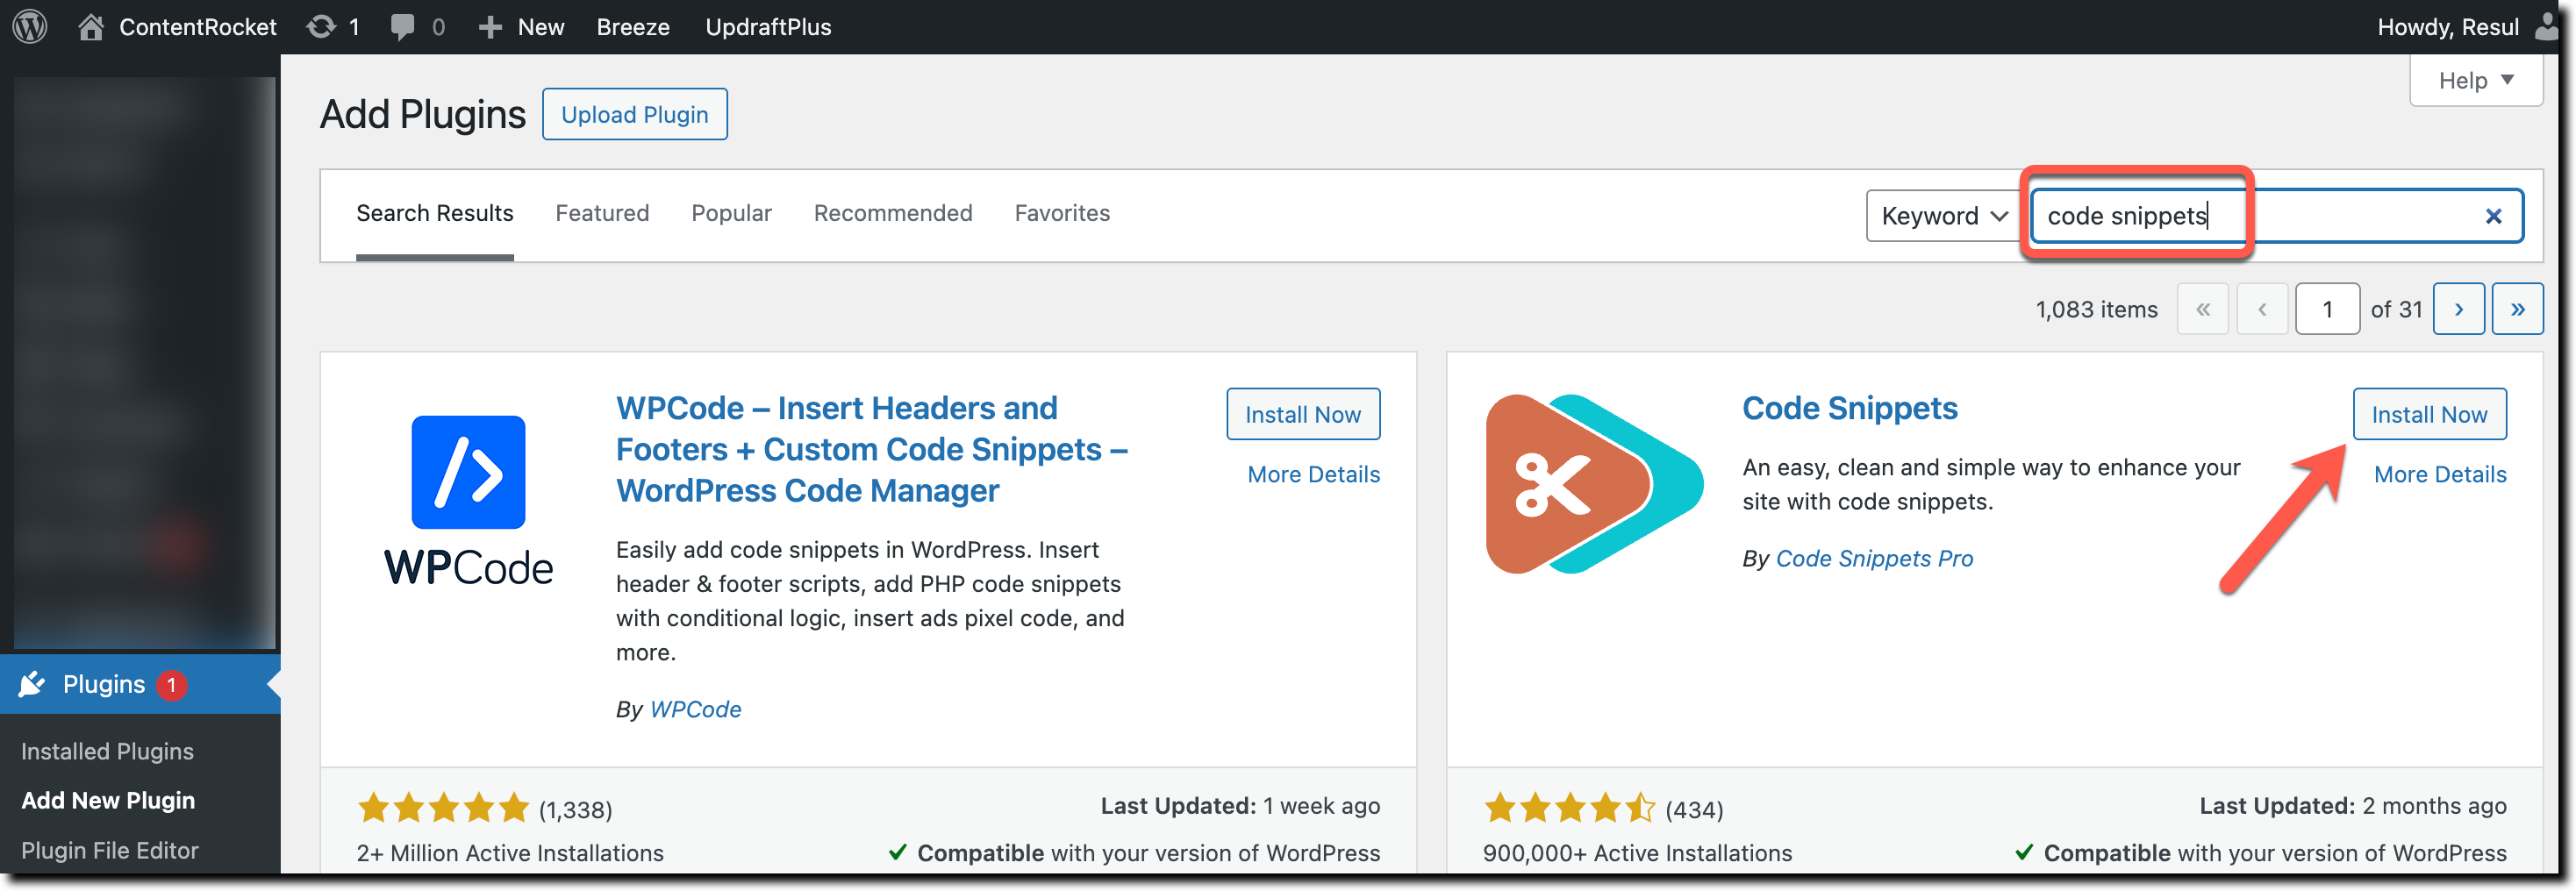Open the New content menu

coord(521,27)
